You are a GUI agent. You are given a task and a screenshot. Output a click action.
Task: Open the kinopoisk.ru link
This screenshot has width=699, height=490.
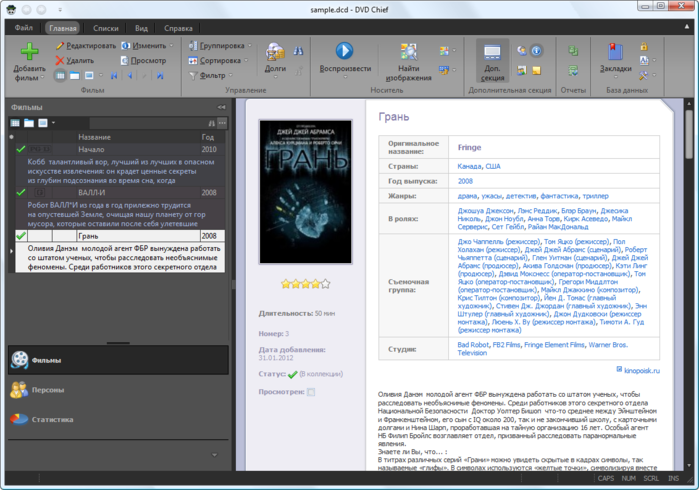pyautogui.click(x=641, y=371)
